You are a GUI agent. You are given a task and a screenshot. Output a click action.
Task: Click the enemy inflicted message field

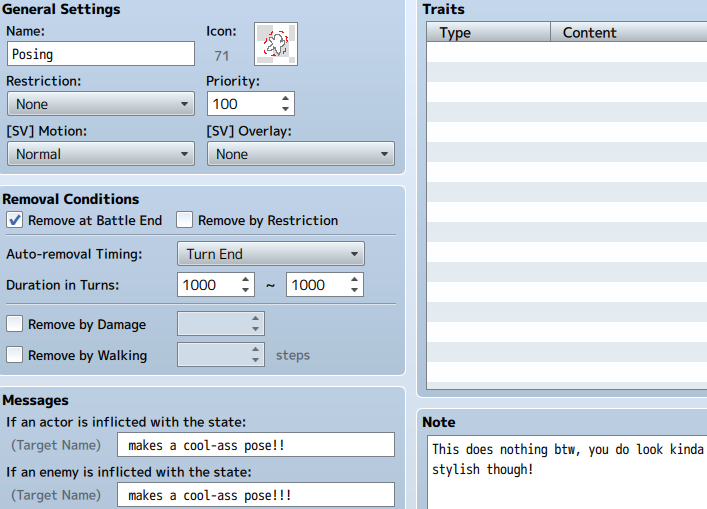(x=255, y=495)
